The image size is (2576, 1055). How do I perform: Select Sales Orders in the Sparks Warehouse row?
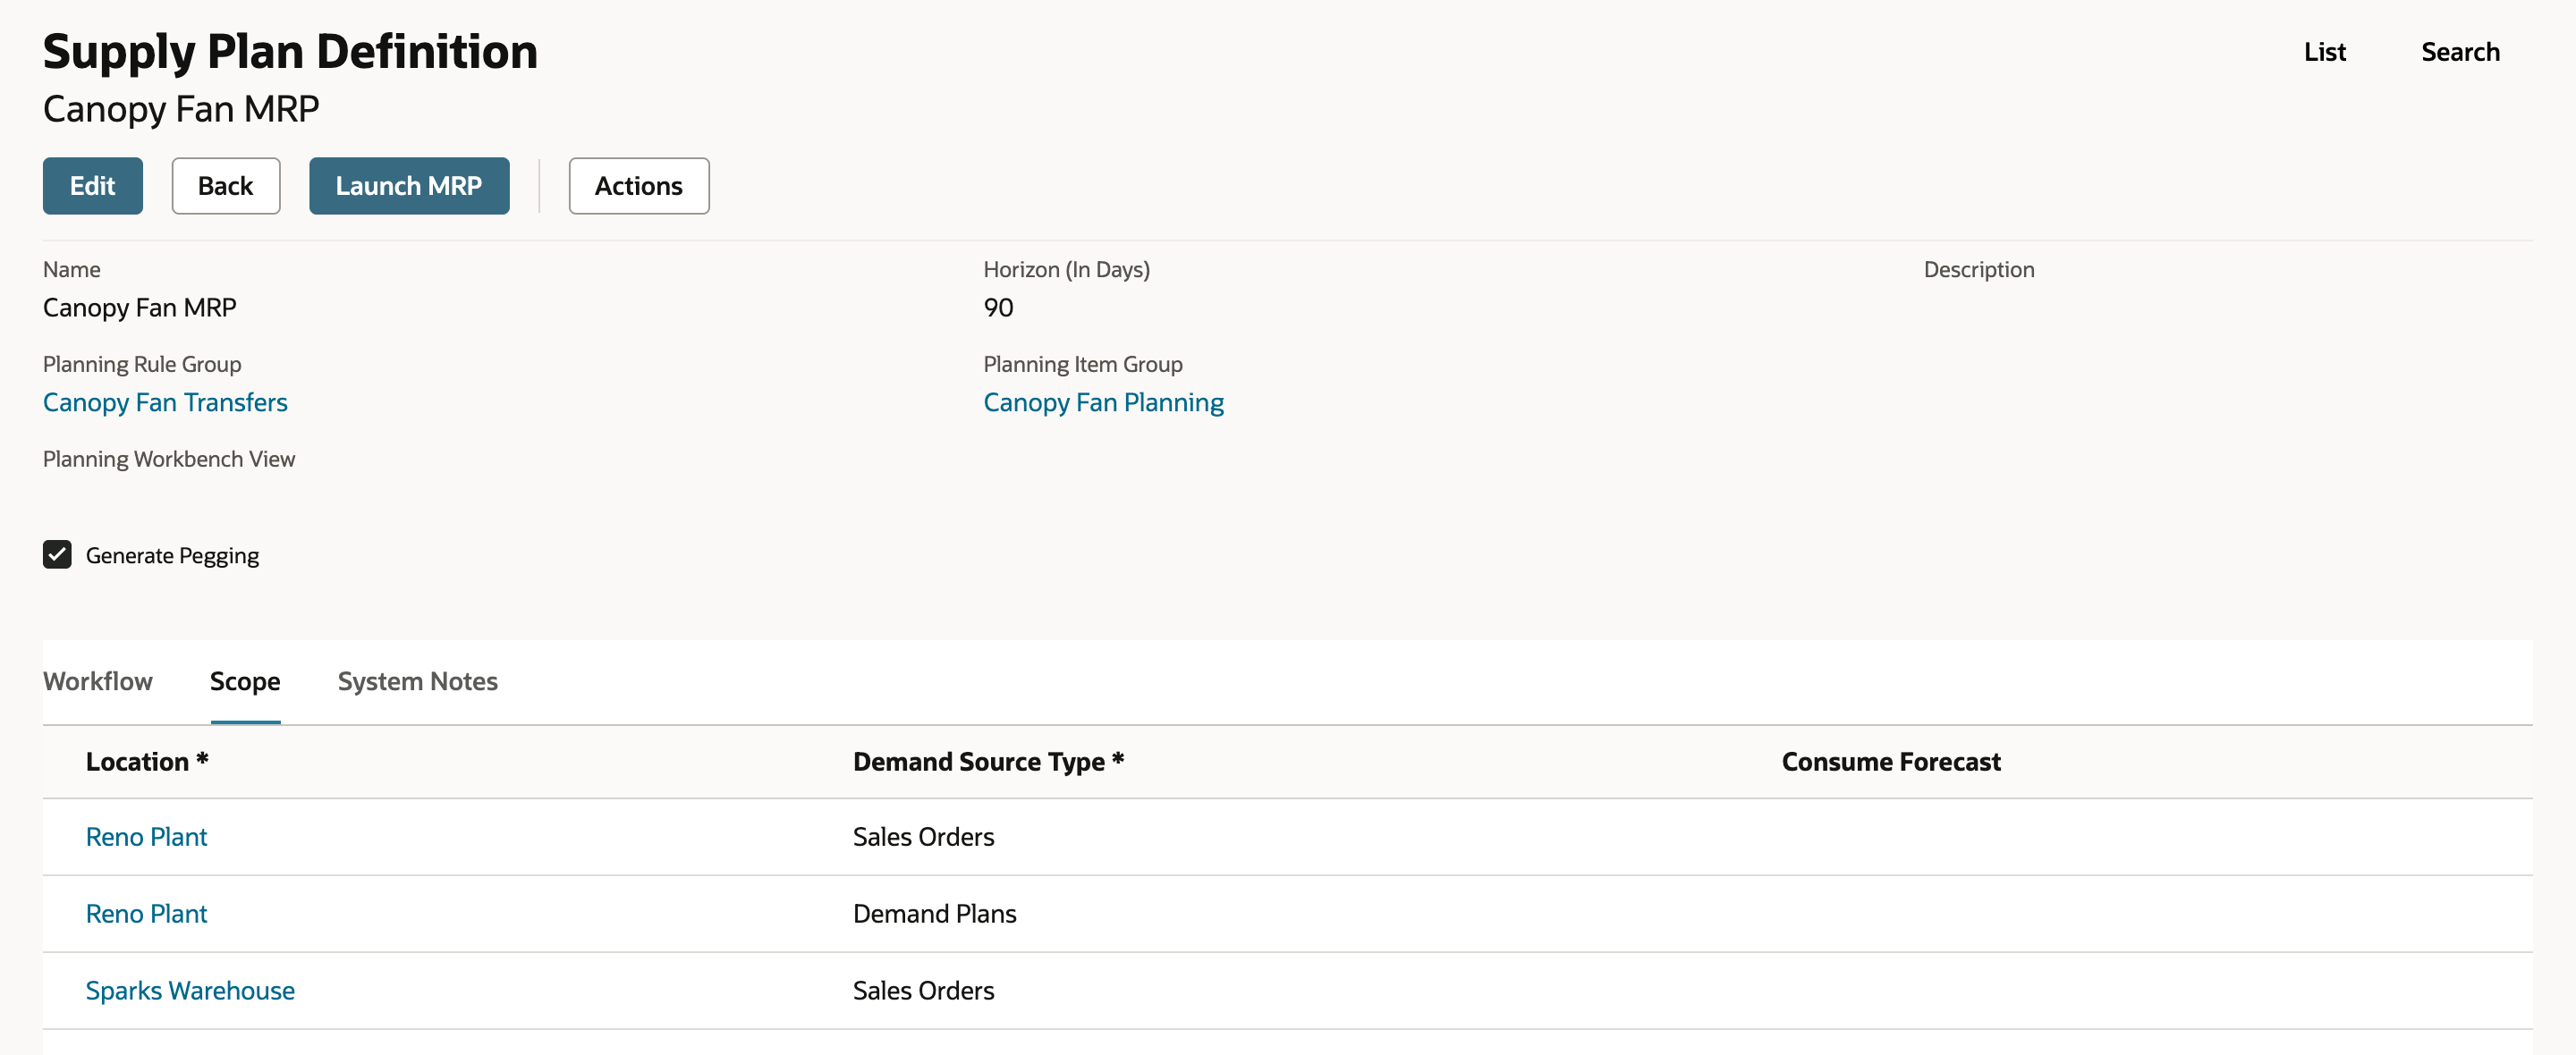tap(923, 991)
